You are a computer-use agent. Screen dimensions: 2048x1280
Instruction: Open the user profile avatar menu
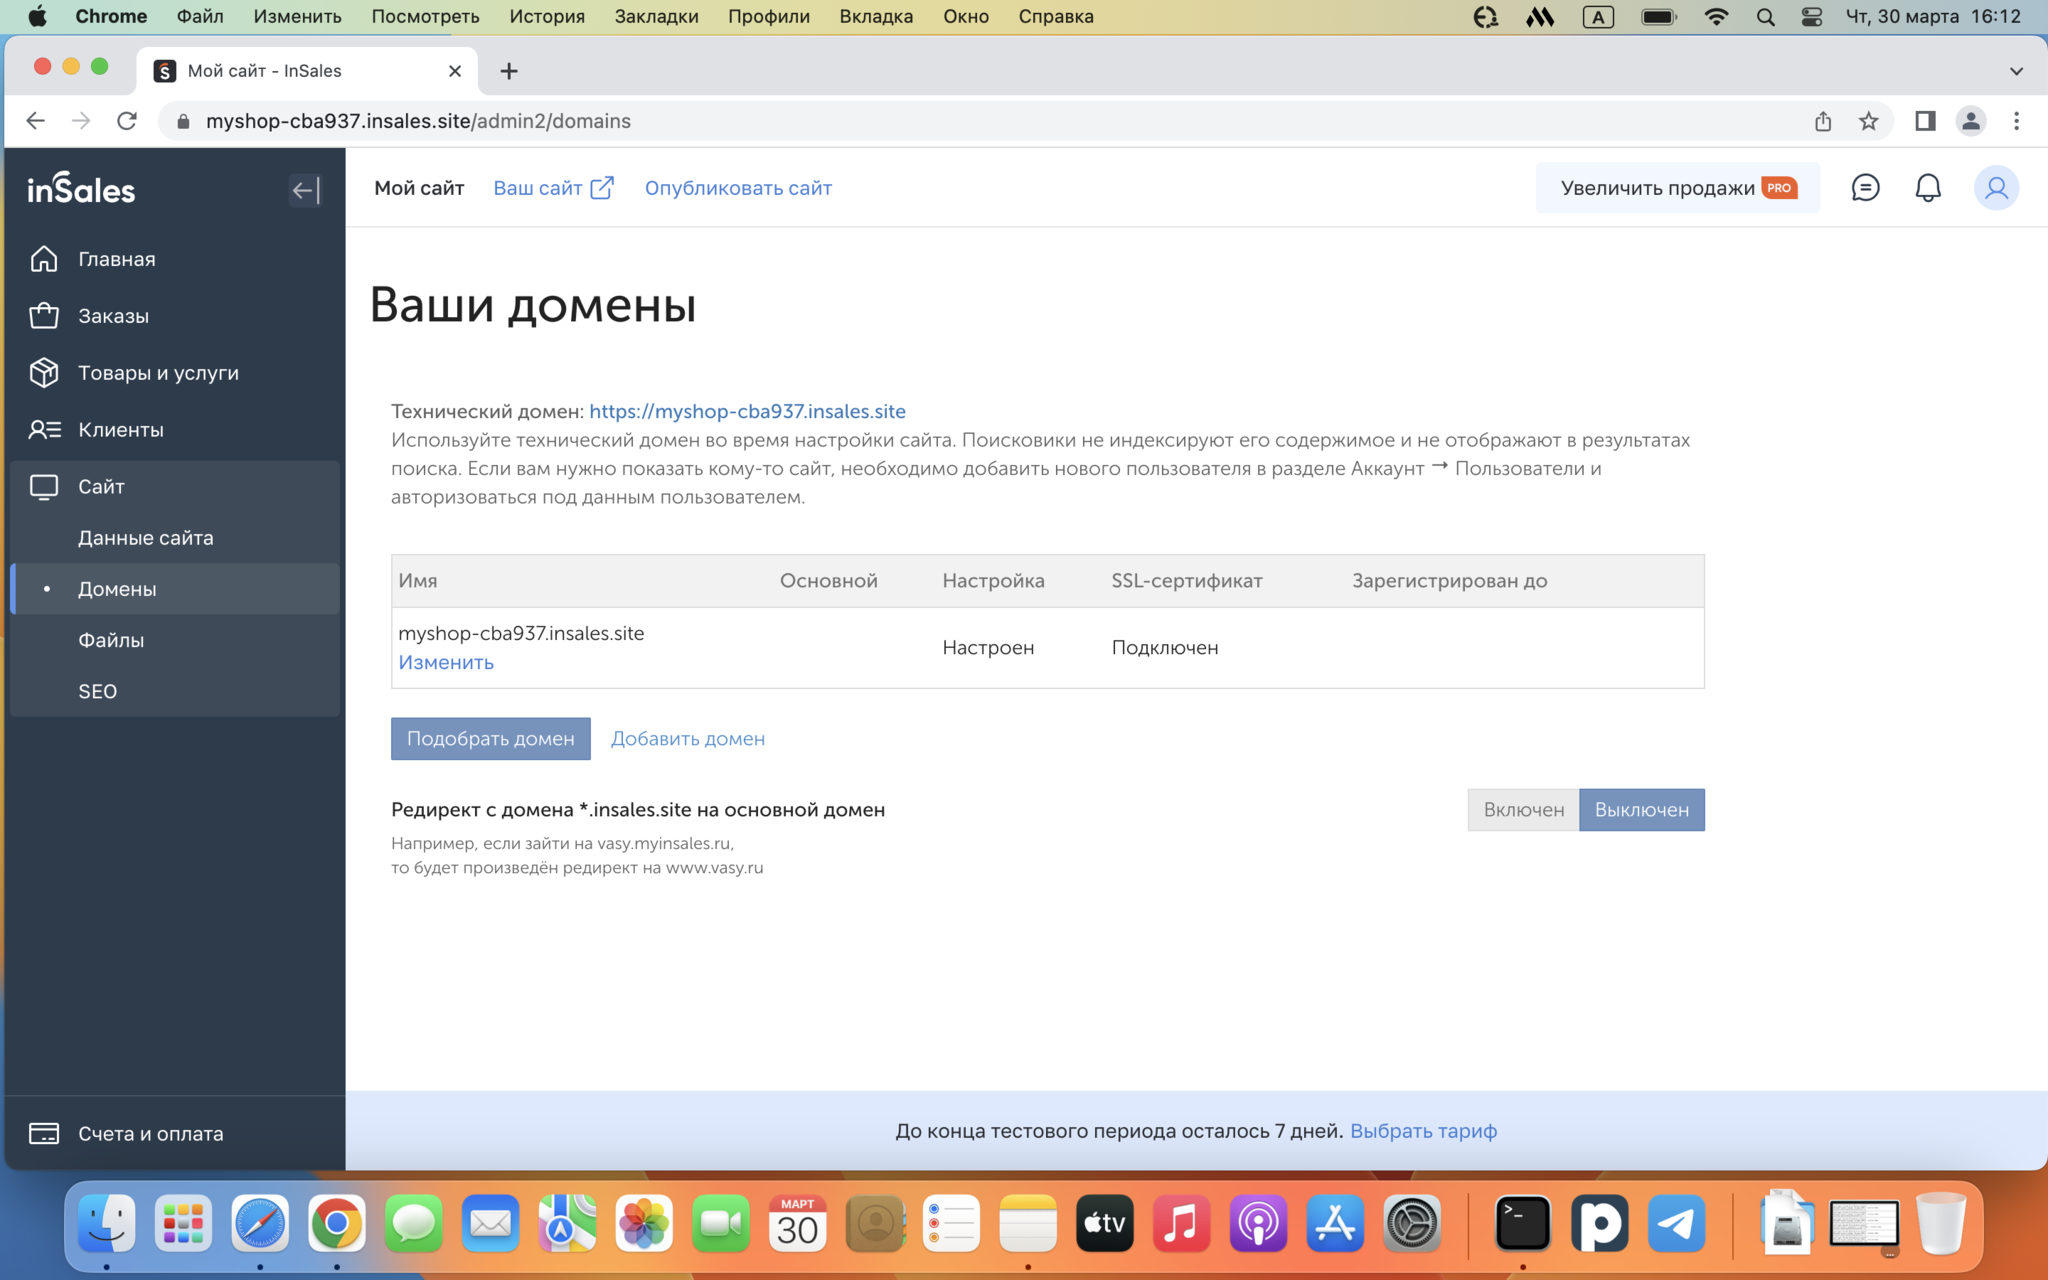(x=1995, y=188)
